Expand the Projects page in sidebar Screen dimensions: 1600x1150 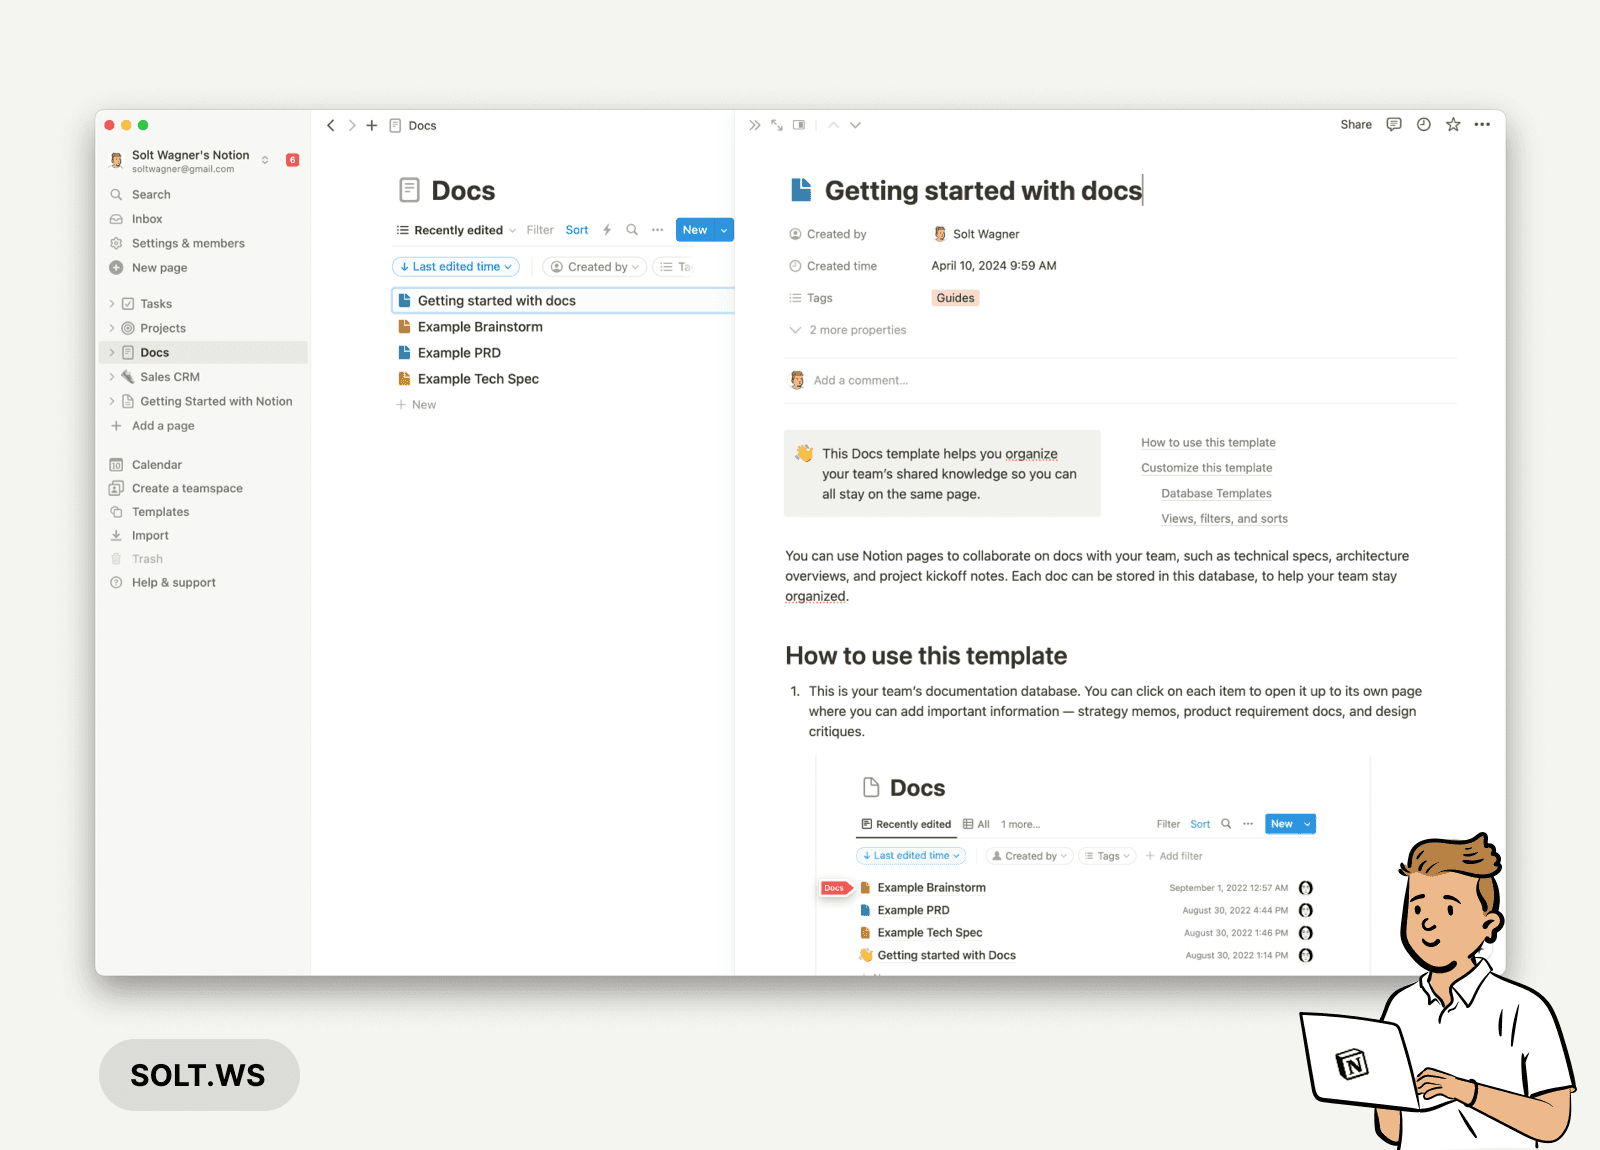click(111, 328)
